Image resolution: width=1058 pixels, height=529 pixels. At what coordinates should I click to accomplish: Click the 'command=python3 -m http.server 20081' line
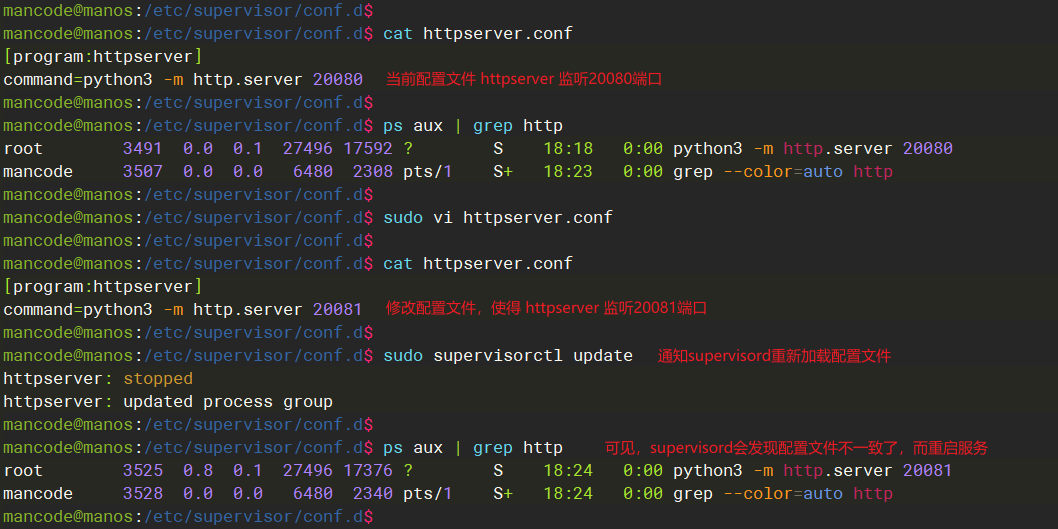coord(183,309)
